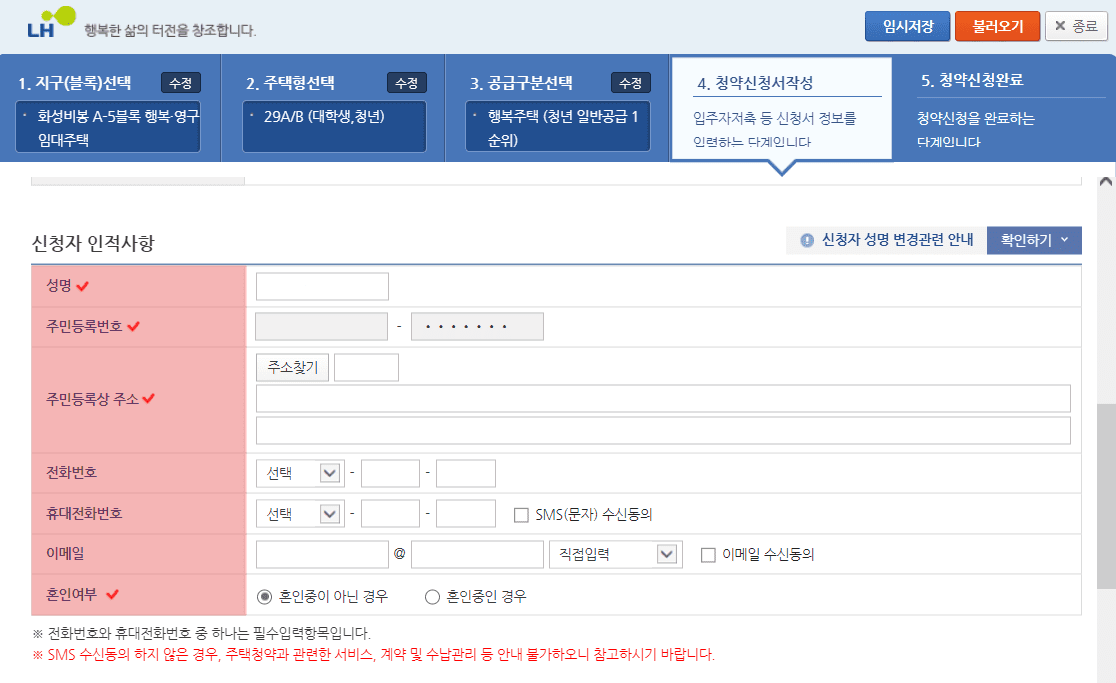Click 수정 badge for 주택형선택 step
The height and width of the screenshot is (683, 1116).
point(406,83)
